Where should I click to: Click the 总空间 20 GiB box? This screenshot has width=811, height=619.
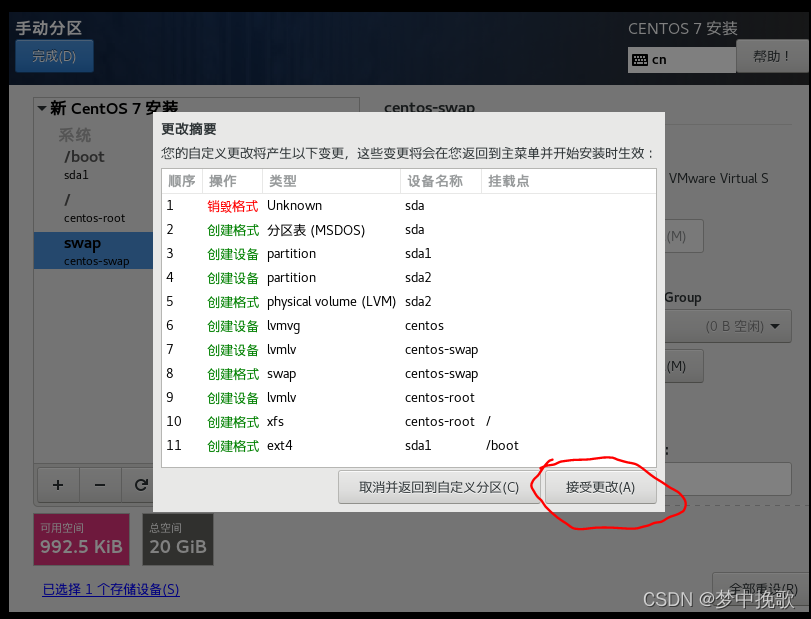point(178,539)
